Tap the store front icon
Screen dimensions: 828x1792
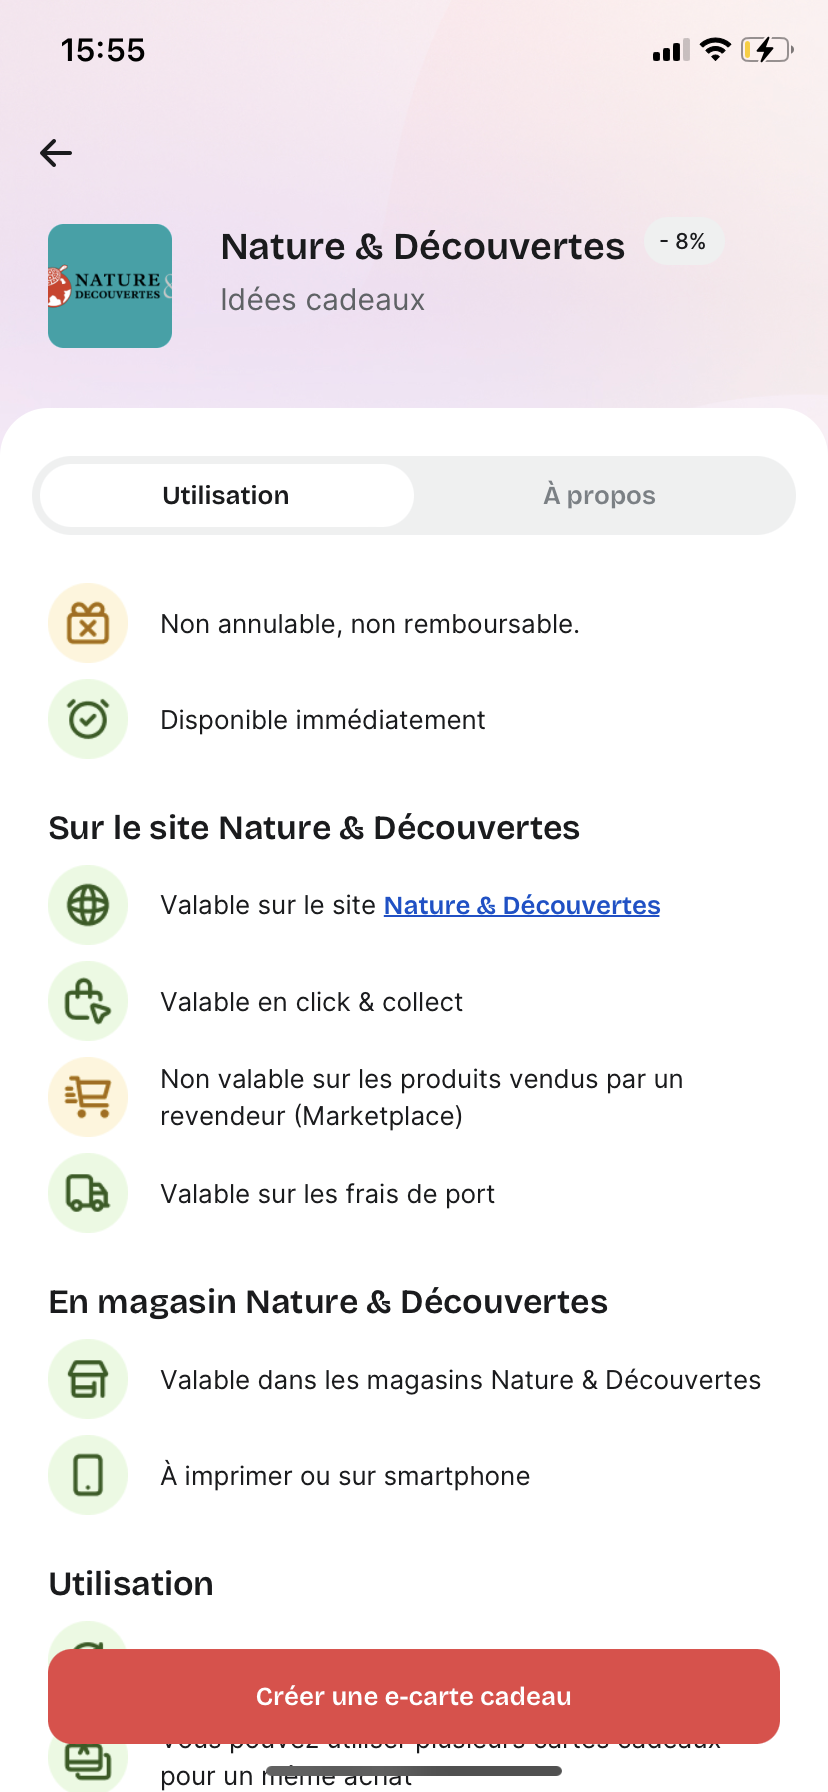point(88,1379)
